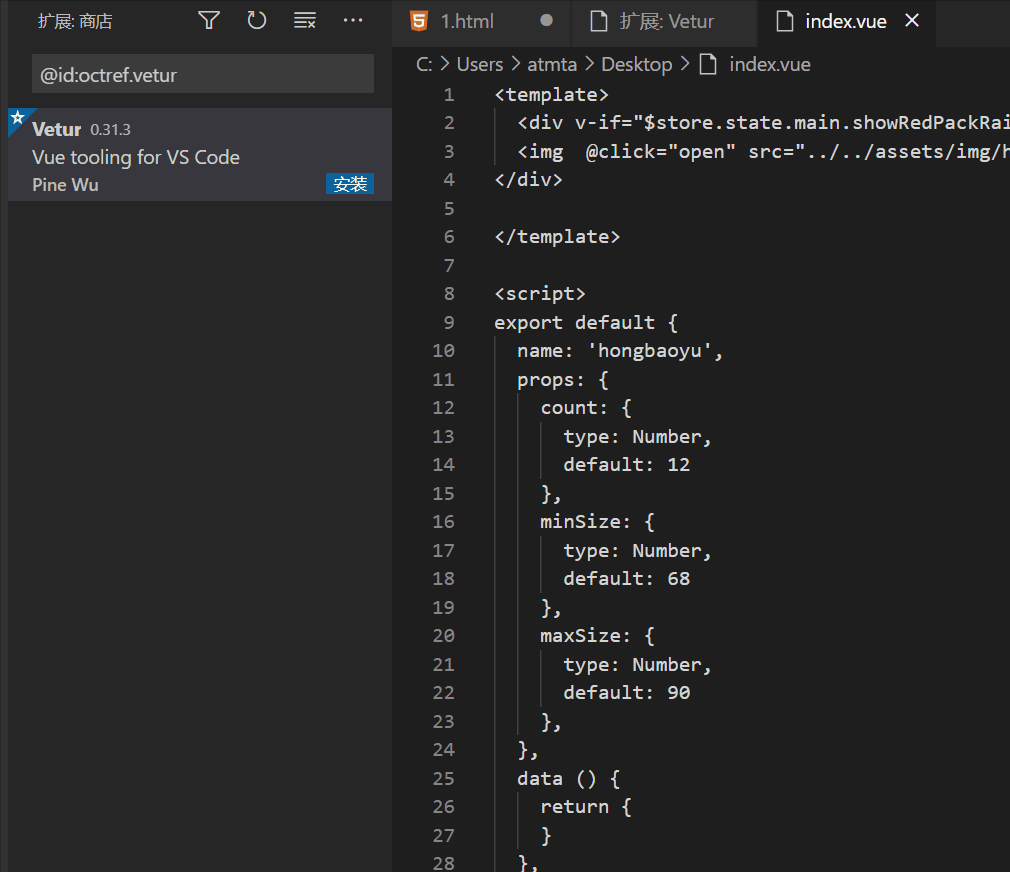Open the Vetur extension entry title
Image resolution: width=1010 pixels, height=872 pixels.
tap(57, 129)
